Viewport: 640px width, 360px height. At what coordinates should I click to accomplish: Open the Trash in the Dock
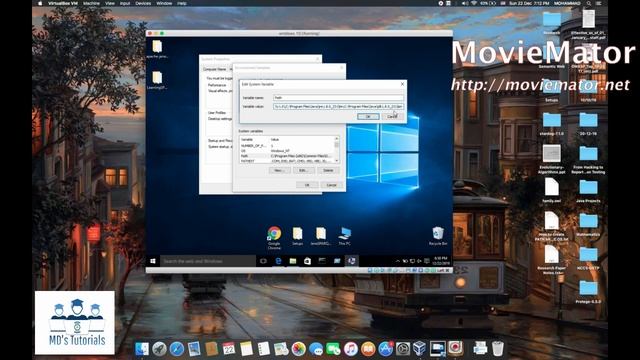pos(498,349)
